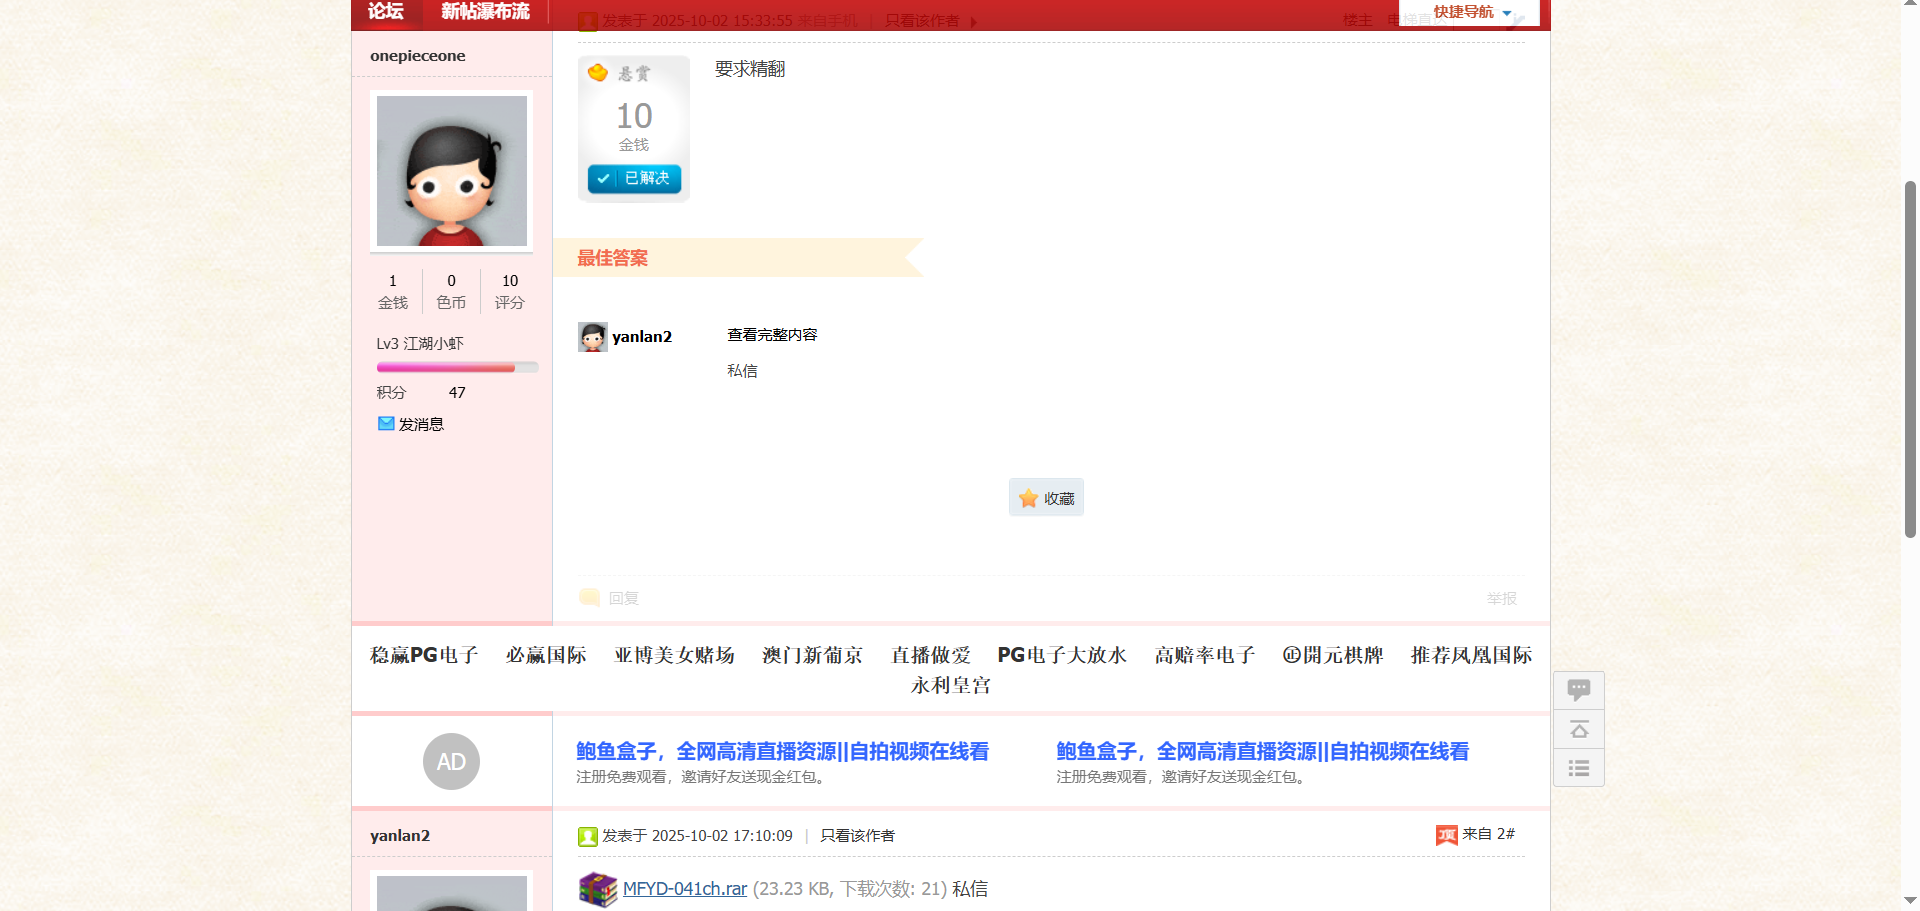Image resolution: width=1920 pixels, height=911 pixels.
Task: Click the 最佳答案 banner heading
Action: 612,258
